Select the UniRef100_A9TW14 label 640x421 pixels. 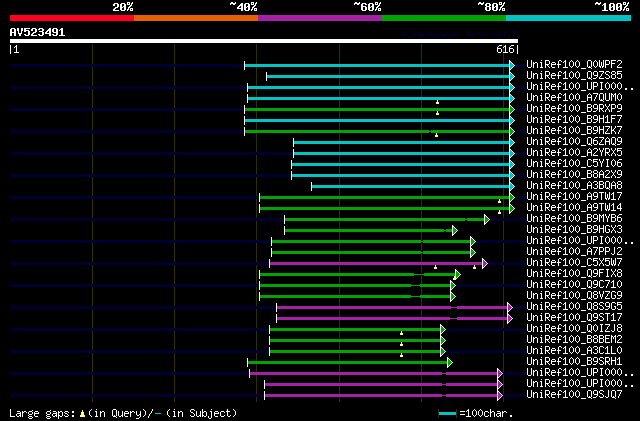point(574,208)
